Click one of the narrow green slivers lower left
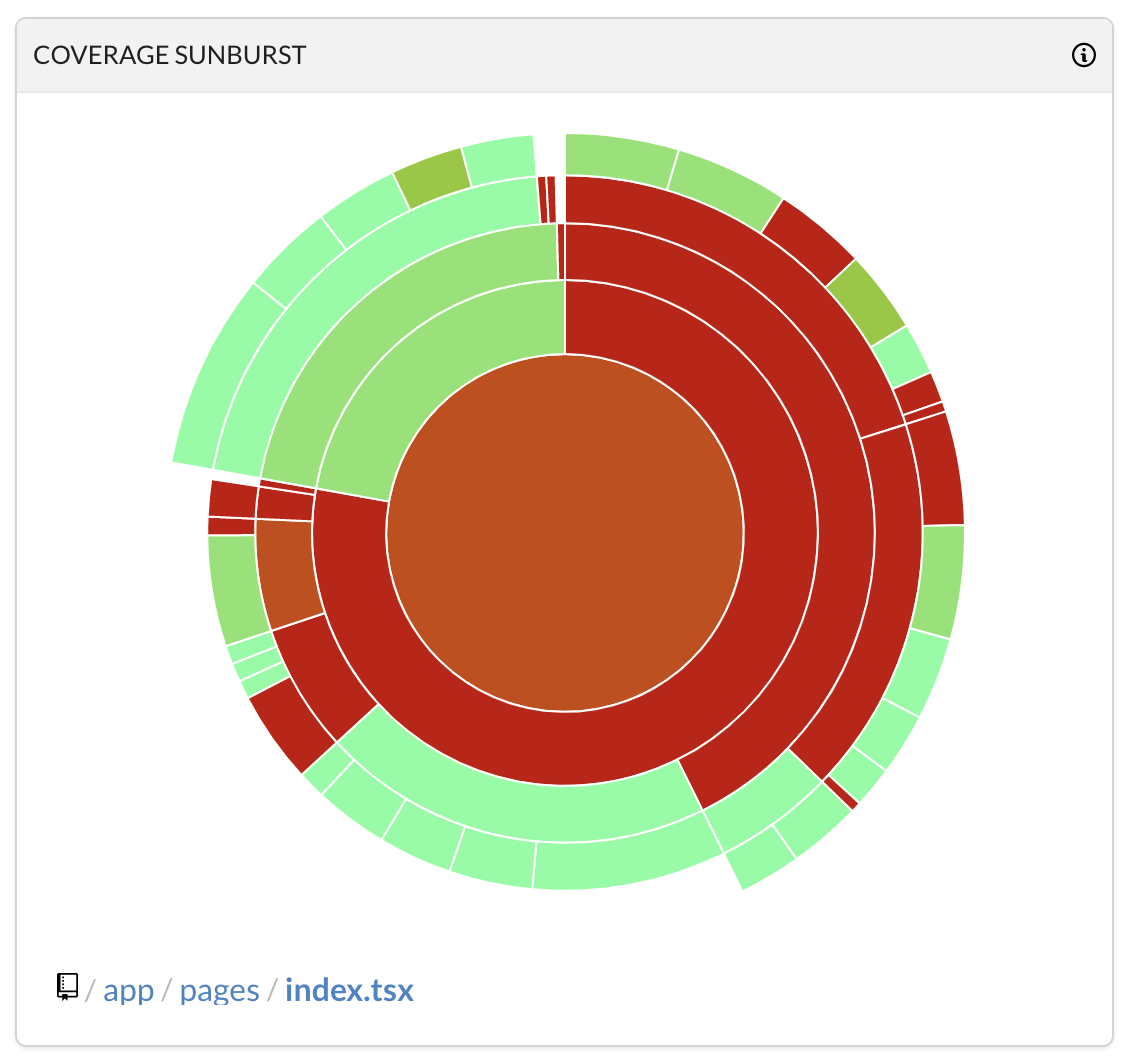 click(x=252, y=655)
